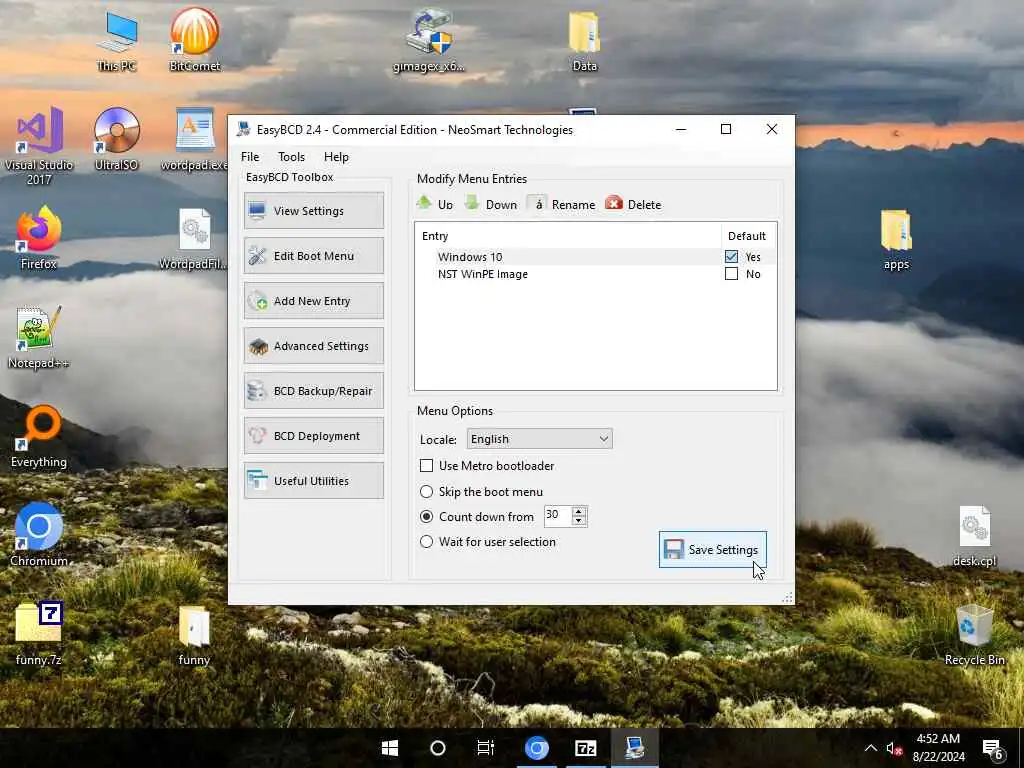
Task: Click Delete entry red icon
Action: [x=633, y=204]
